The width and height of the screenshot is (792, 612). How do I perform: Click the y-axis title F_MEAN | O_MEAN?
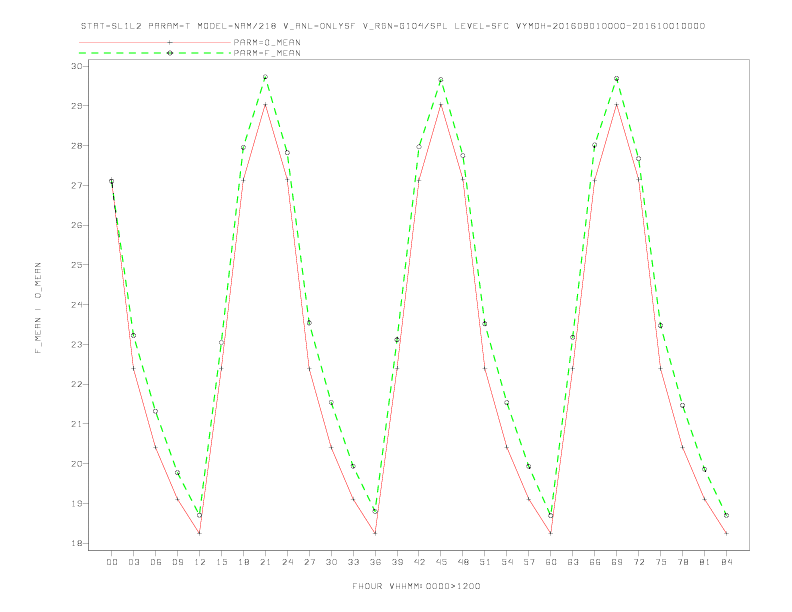coord(38,308)
